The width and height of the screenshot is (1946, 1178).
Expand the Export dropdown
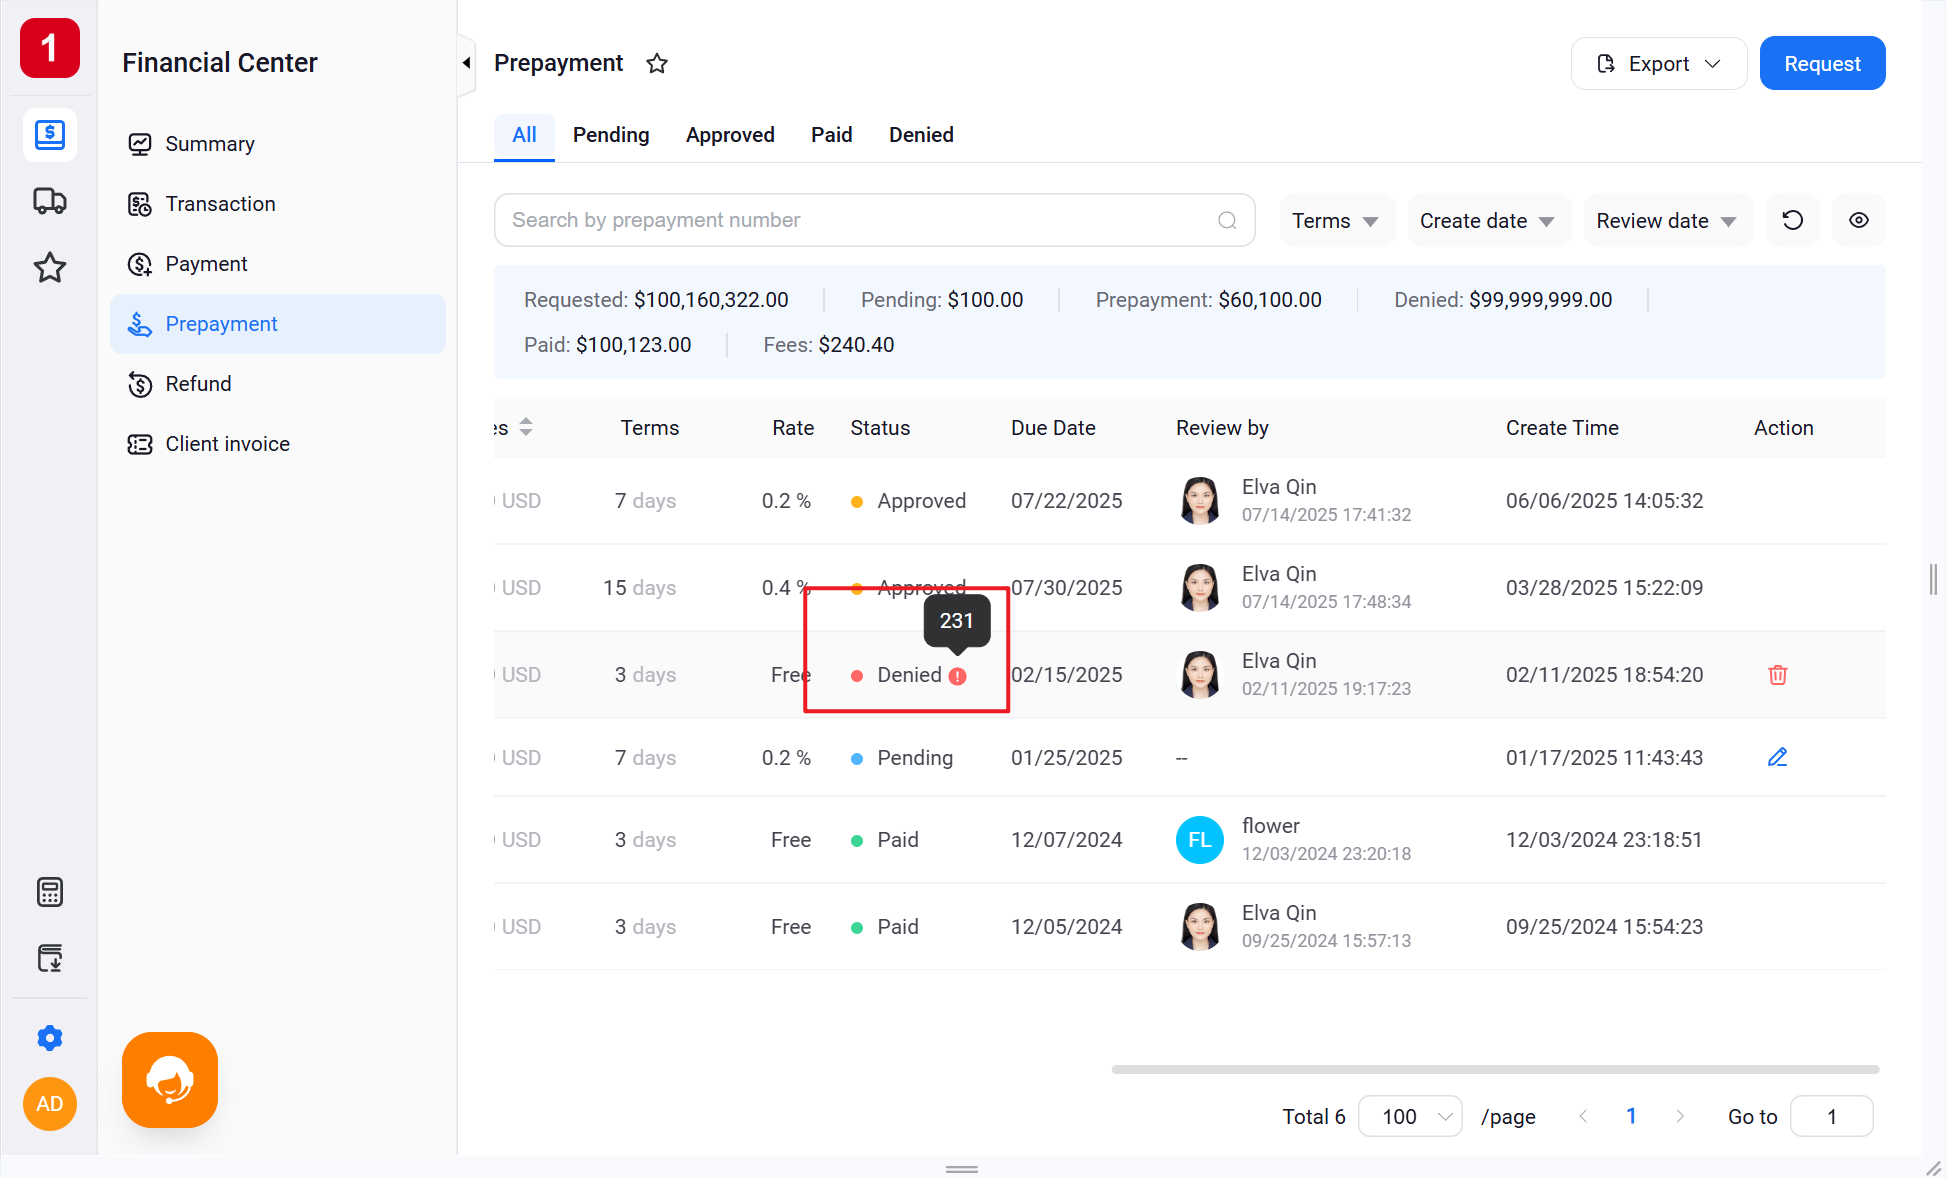[1659, 64]
